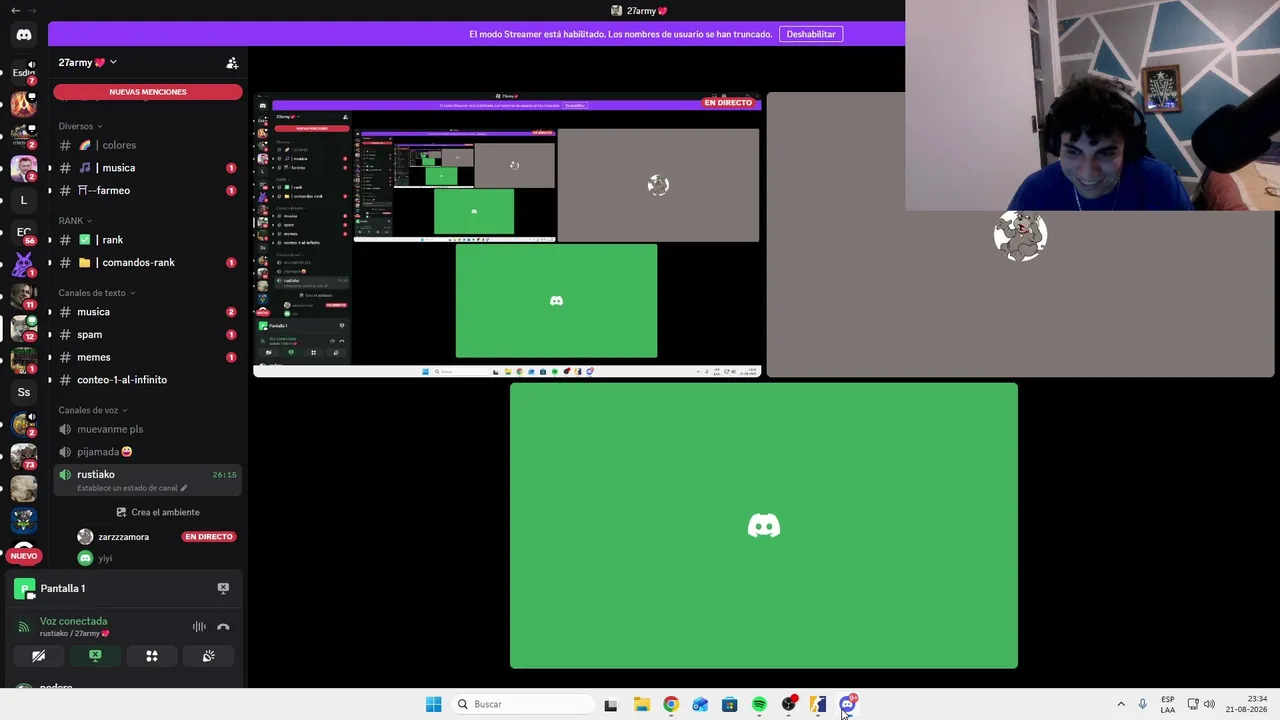Open the musica channel under Canales de texto
The width and height of the screenshot is (1280, 720).
point(147,312)
